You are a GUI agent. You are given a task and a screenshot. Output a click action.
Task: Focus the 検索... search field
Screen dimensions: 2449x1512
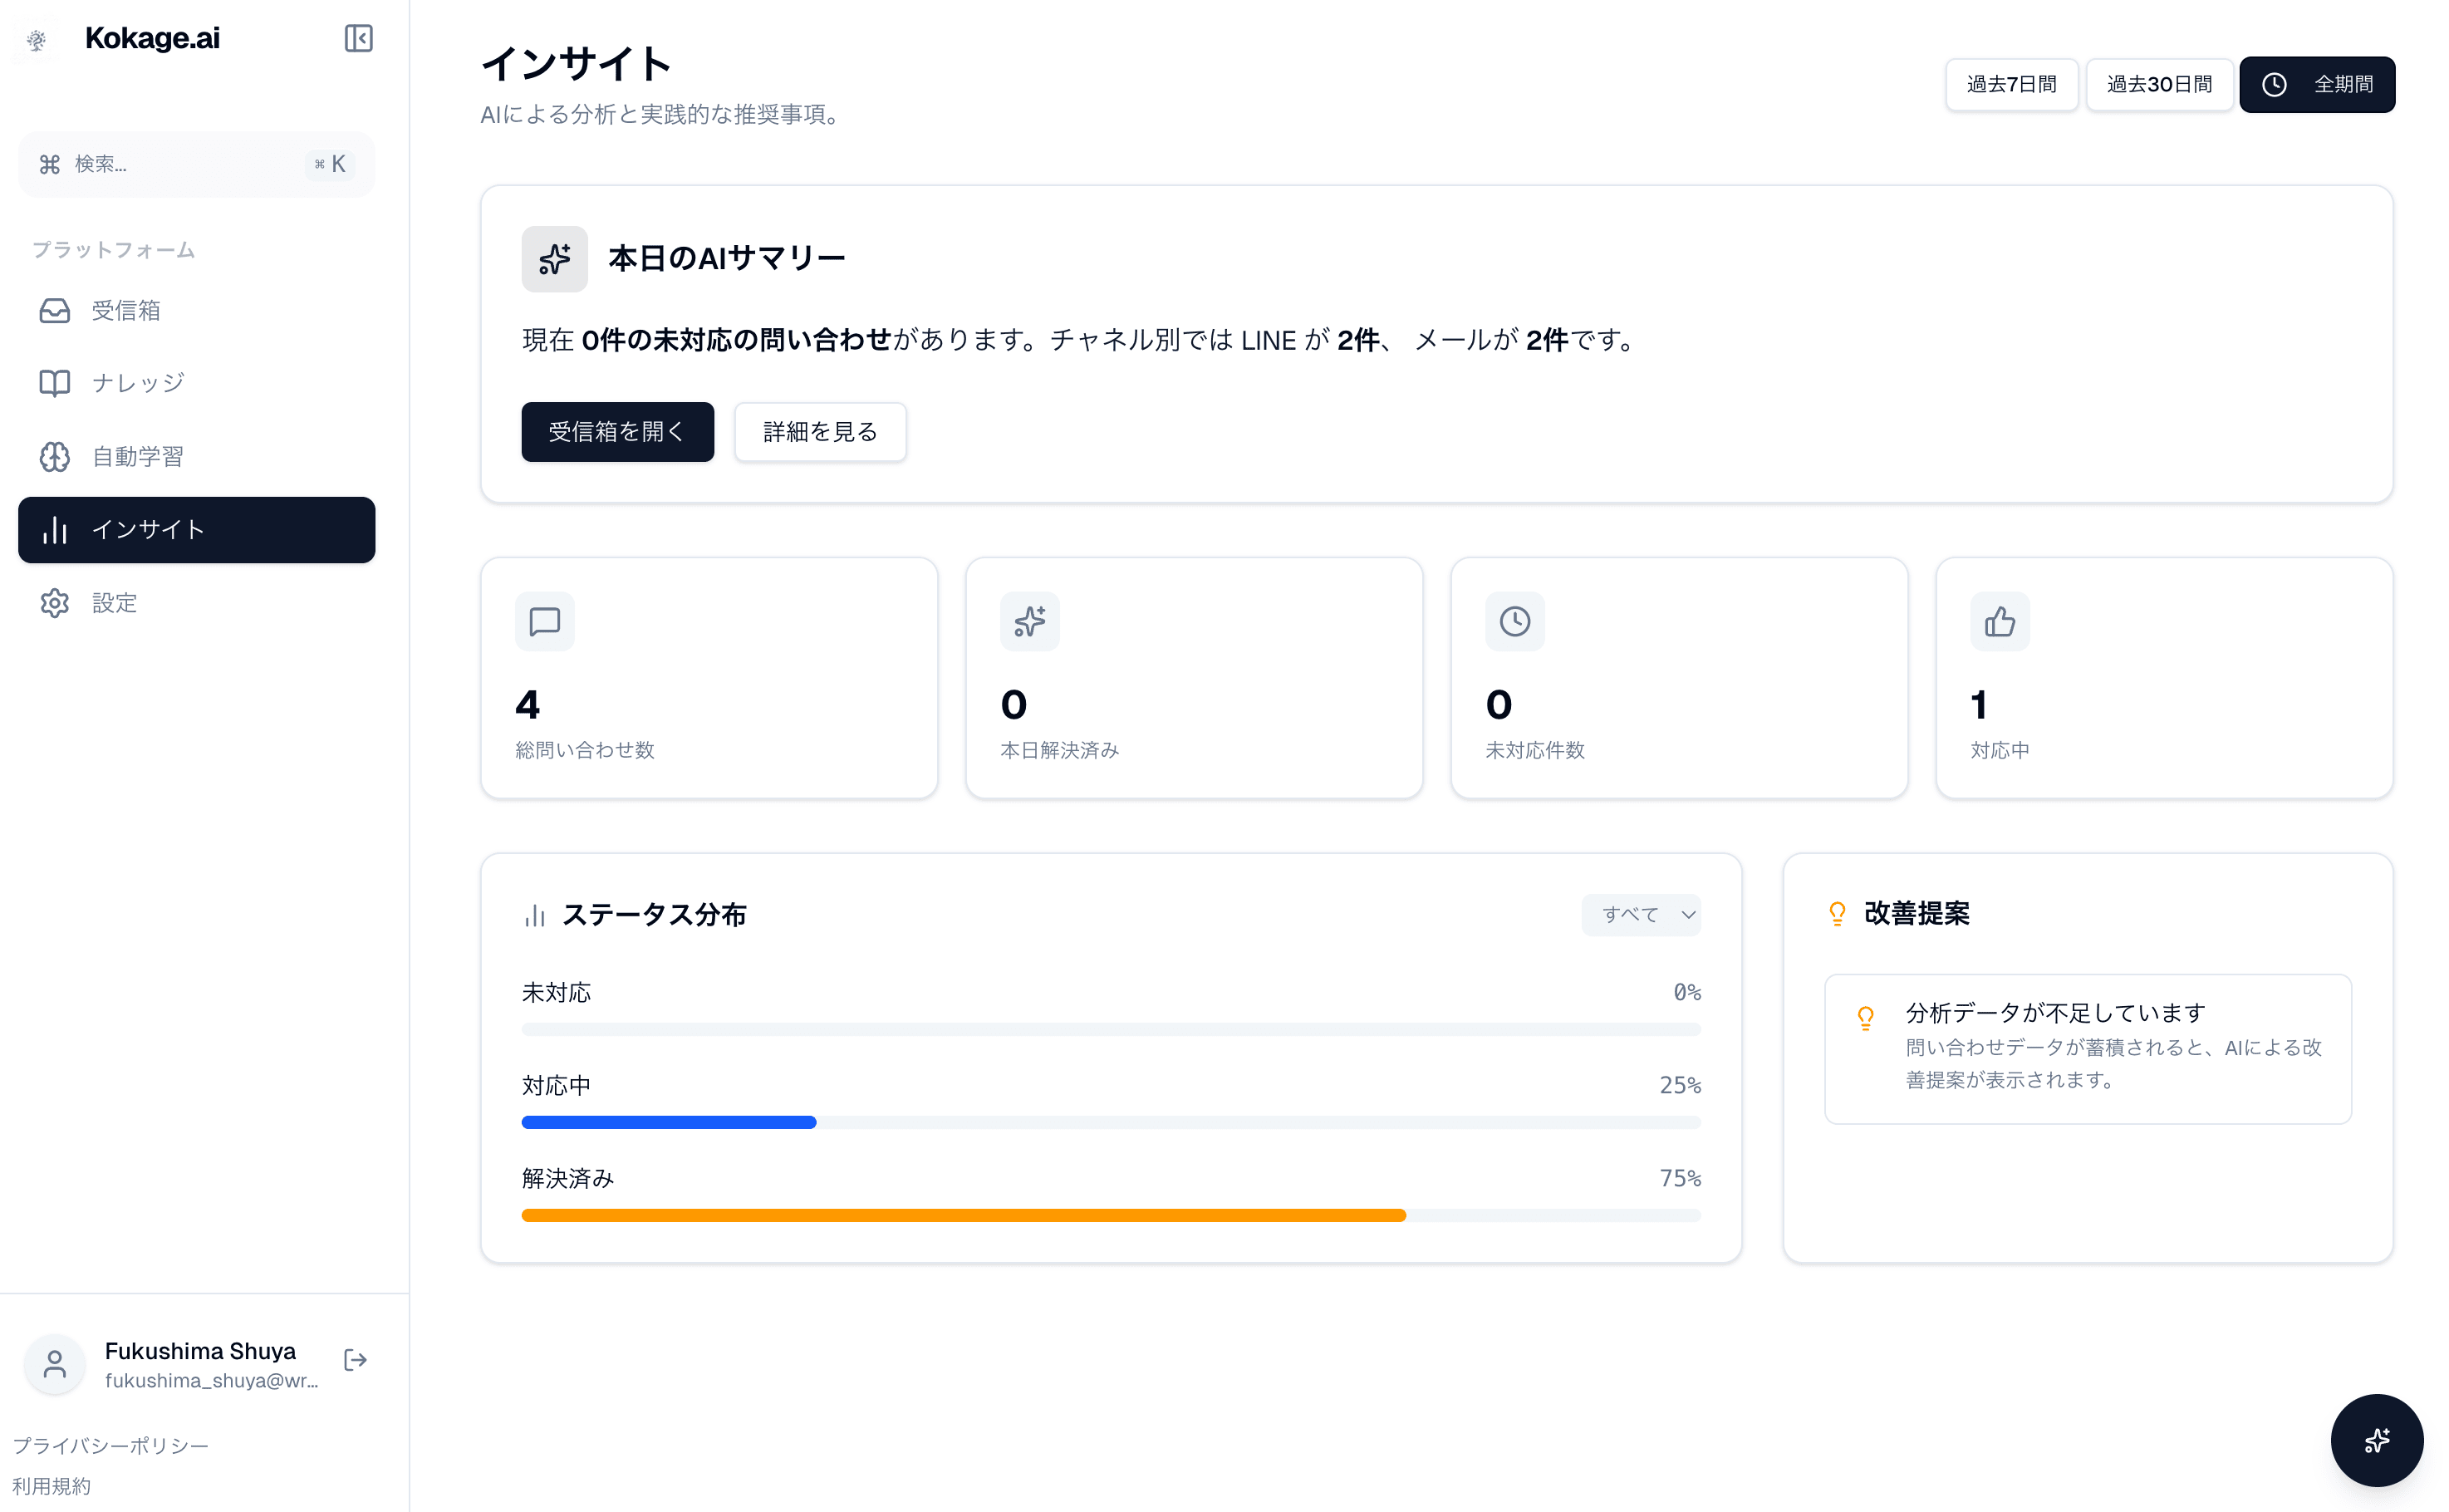click(196, 164)
